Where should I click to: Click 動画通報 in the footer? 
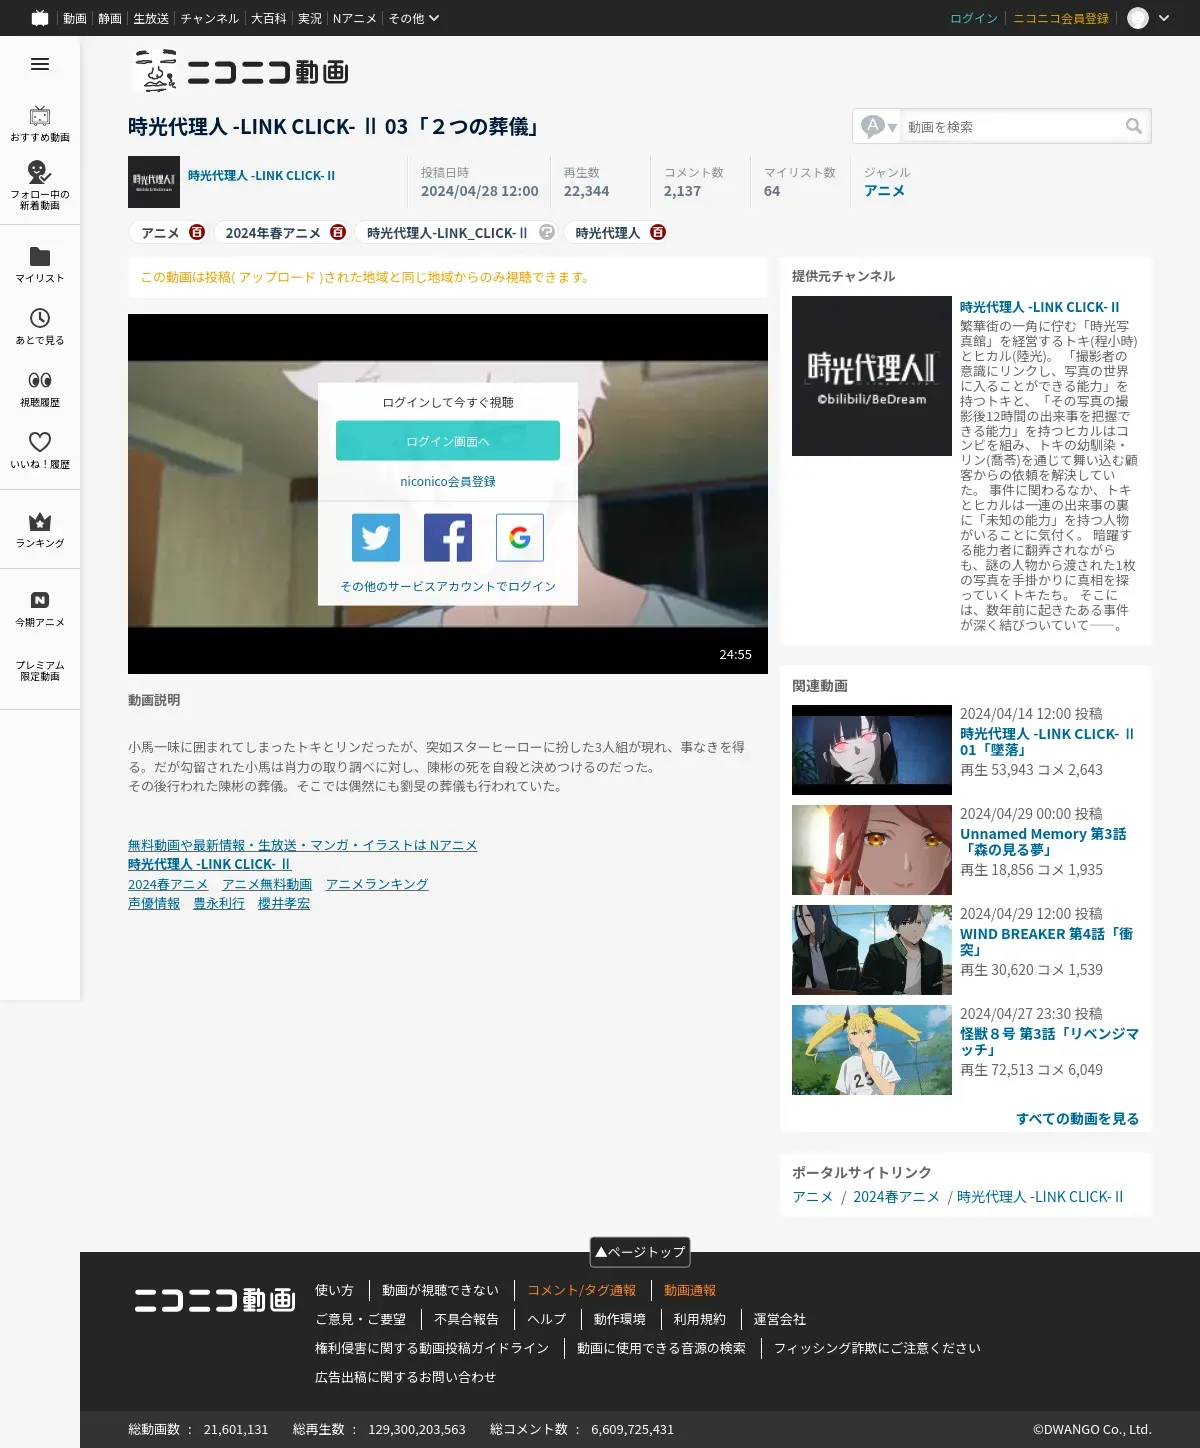point(690,1290)
